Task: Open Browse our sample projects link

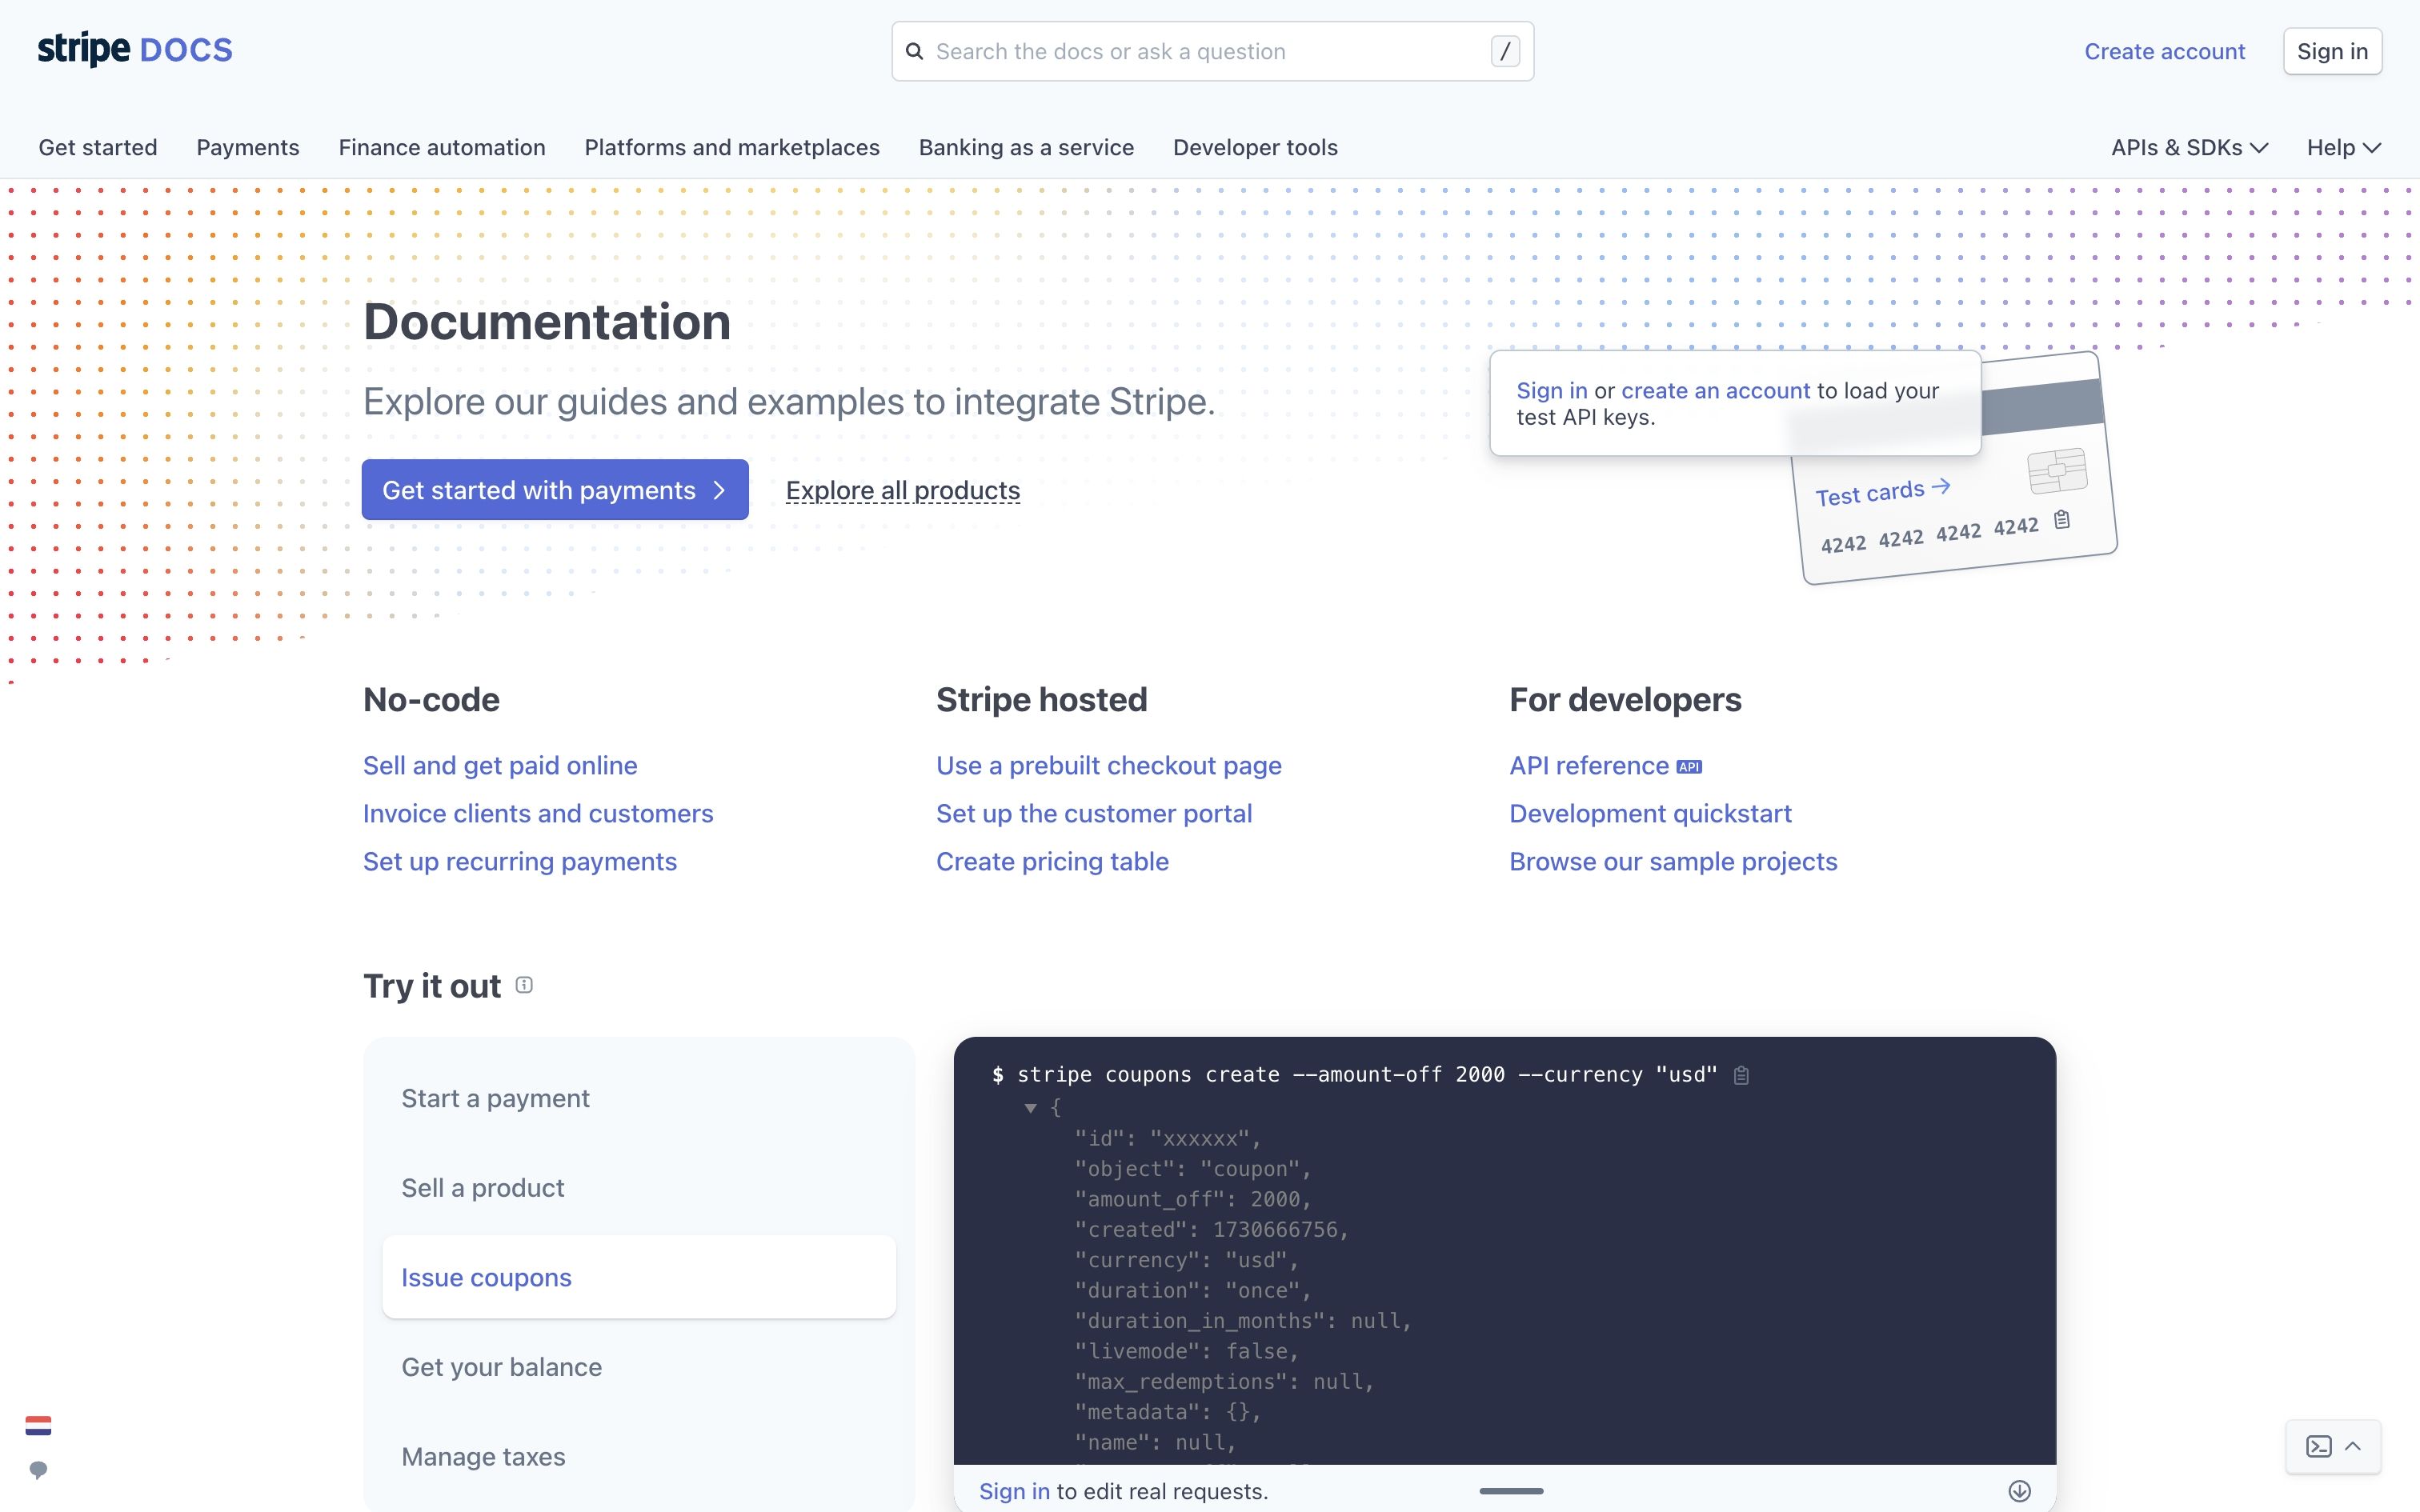Action: [x=1673, y=862]
